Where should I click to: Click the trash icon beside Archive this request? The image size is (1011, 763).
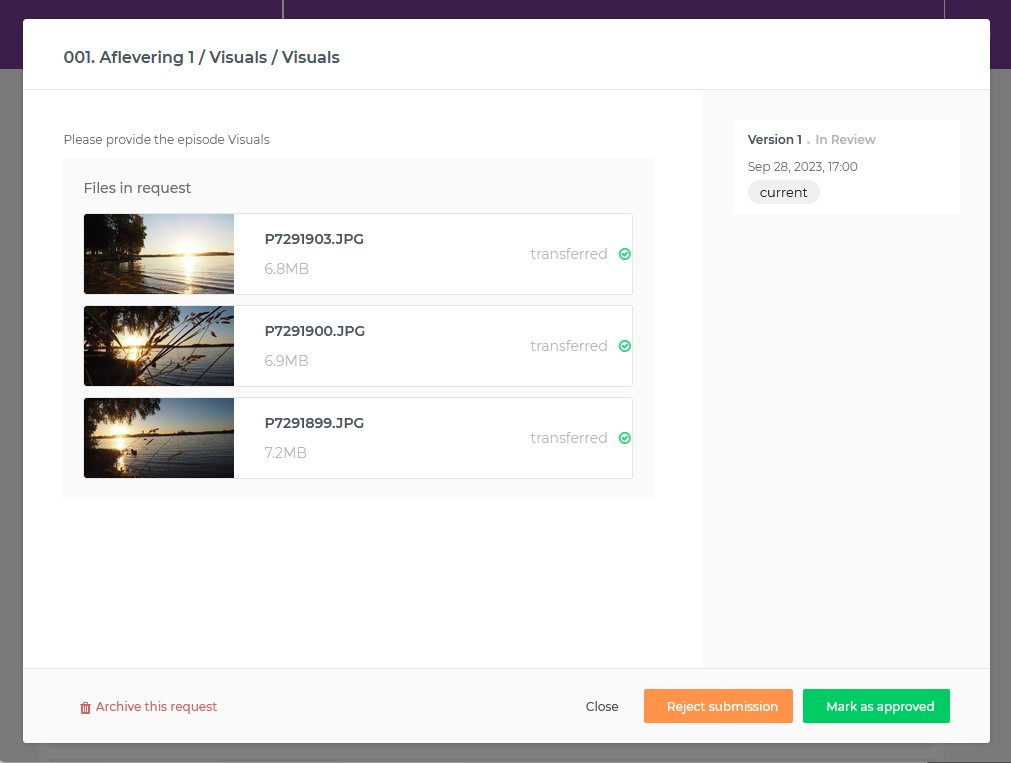85,708
